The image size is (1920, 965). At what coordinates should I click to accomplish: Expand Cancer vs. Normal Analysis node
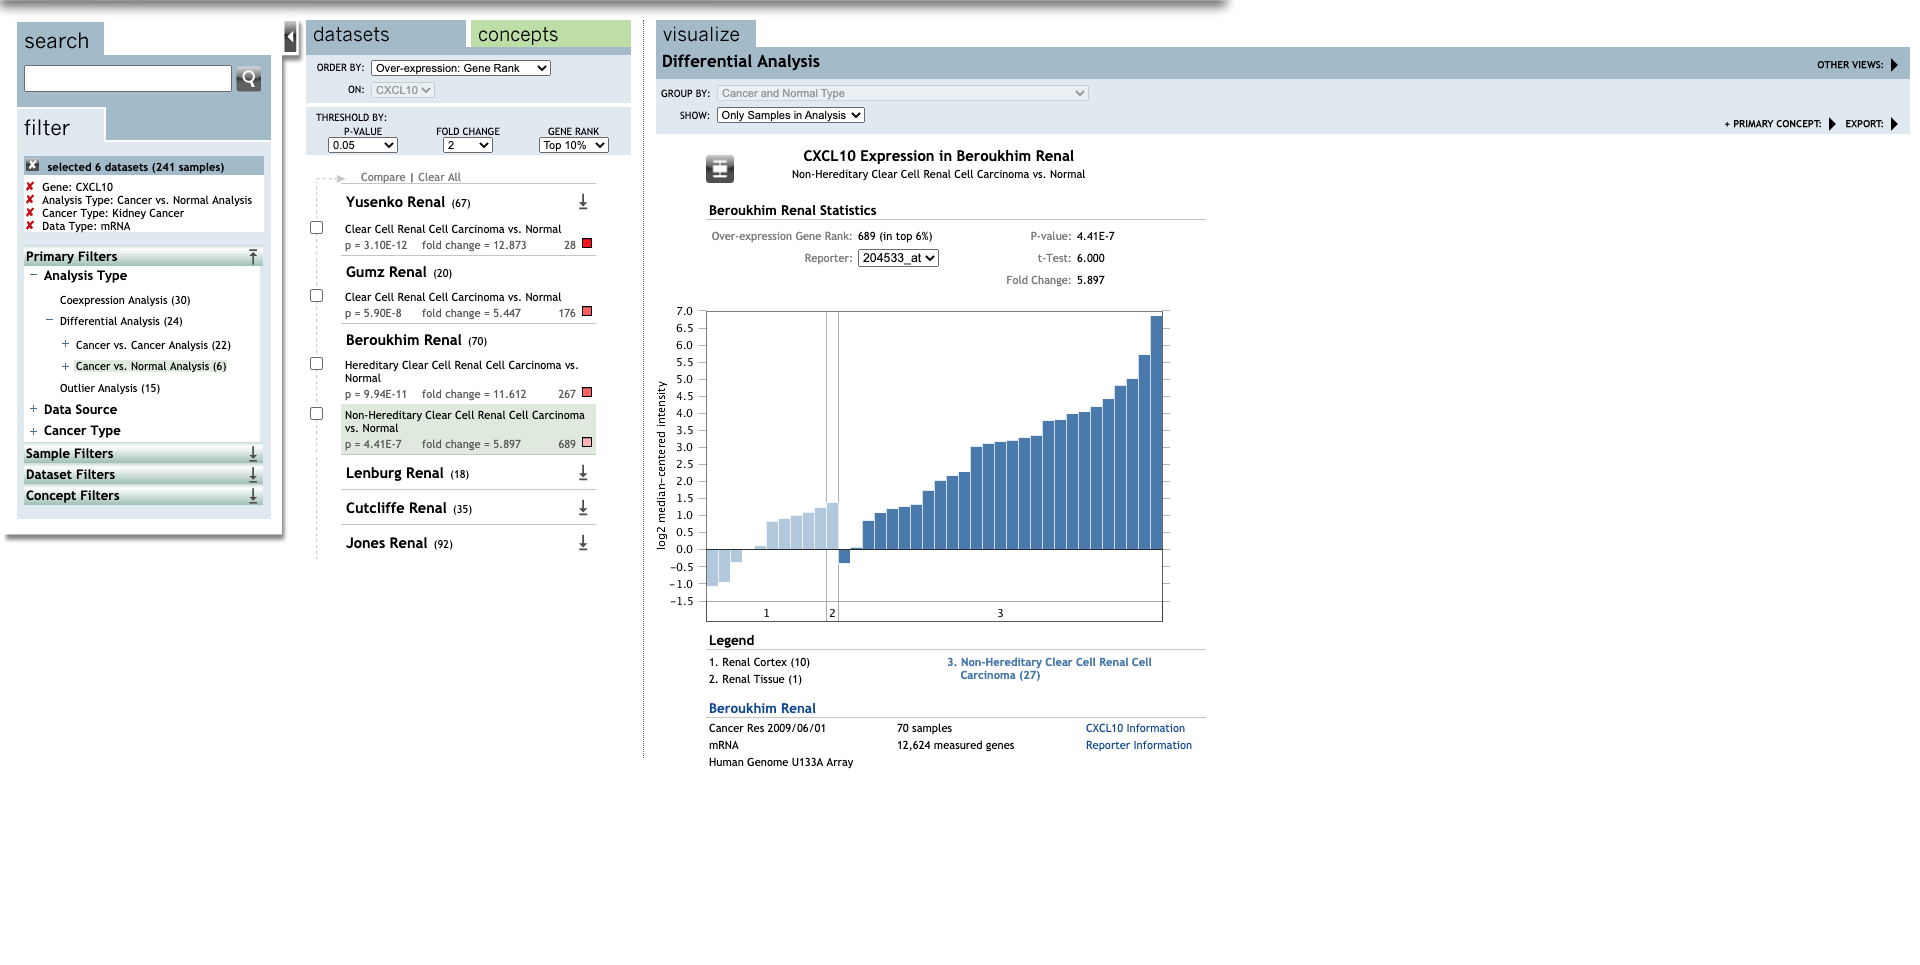coord(65,366)
